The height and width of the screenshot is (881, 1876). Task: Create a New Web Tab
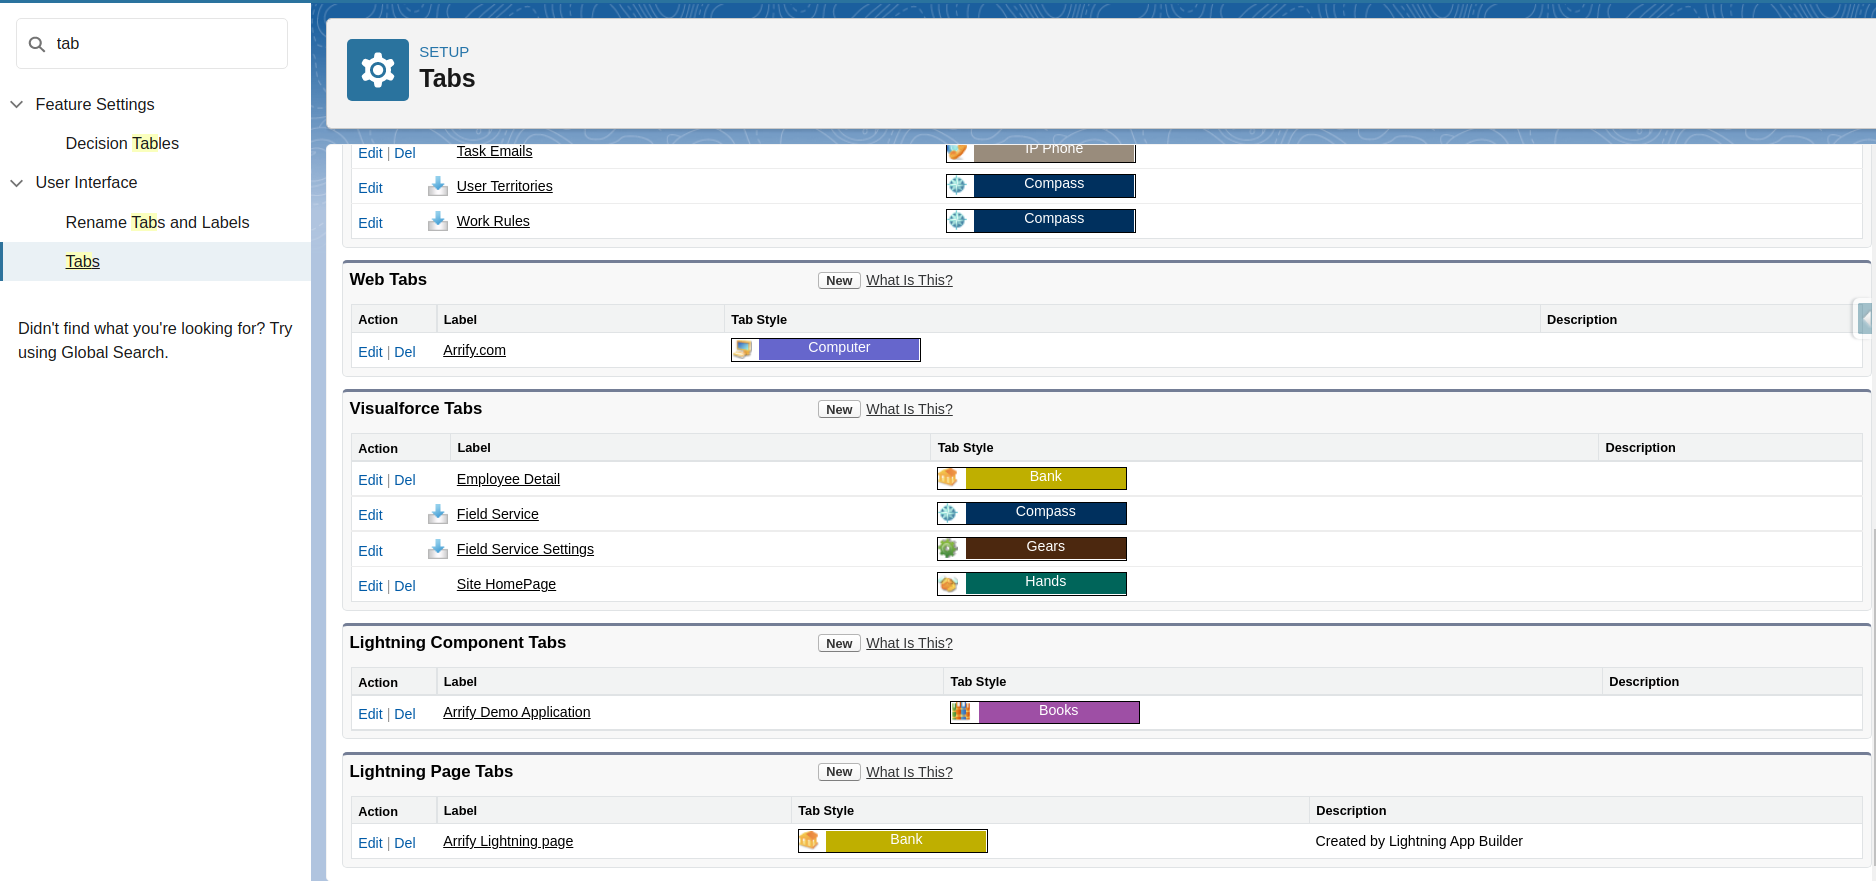[839, 281]
